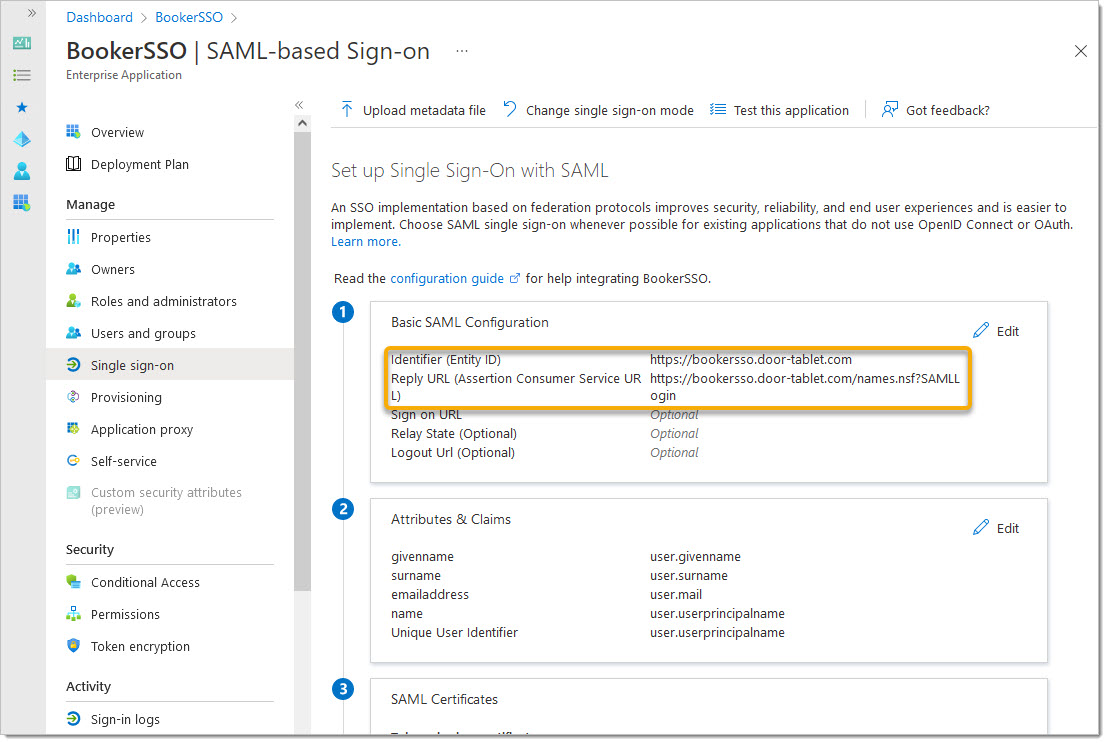Image resolution: width=1107 pixels, height=743 pixels.
Task: Expand the far-left portal menu chevron
Action: click(x=32, y=13)
